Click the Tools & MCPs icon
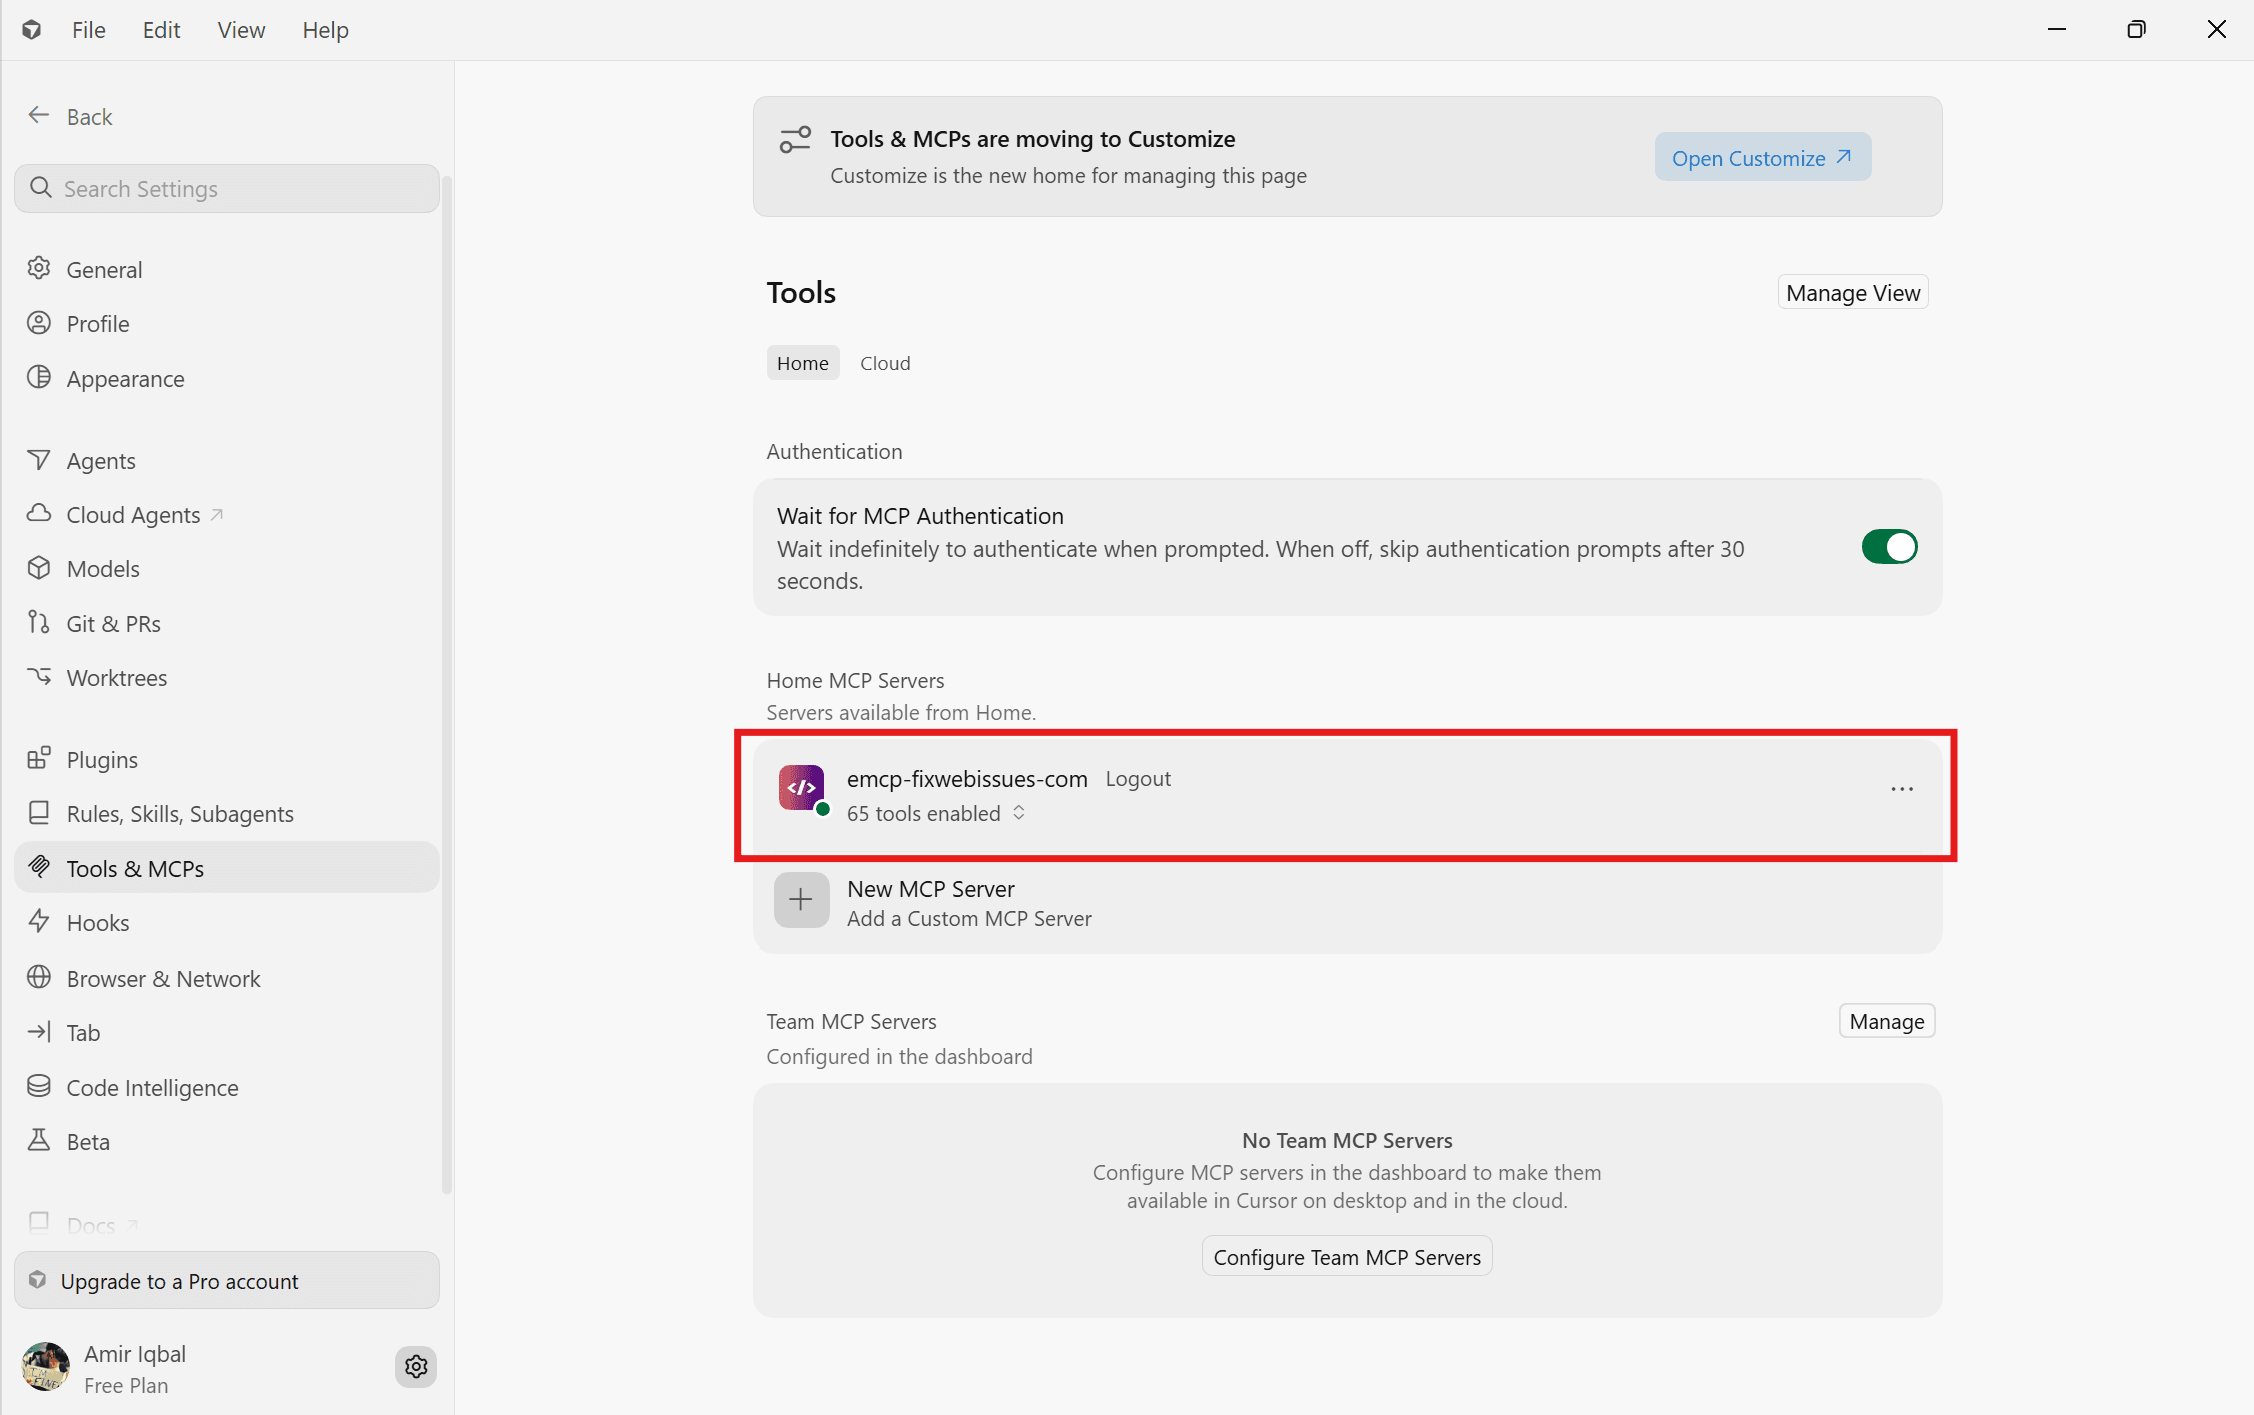2254x1415 pixels. 39,867
